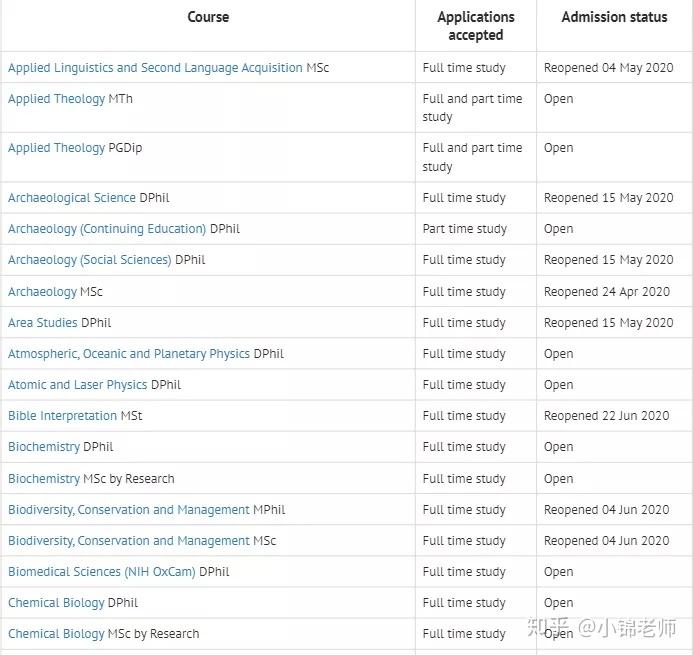Open Biodiversity, Conservation and Management MSc link
The height and width of the screenshot is (655, 693).
(x=129, y=541)
